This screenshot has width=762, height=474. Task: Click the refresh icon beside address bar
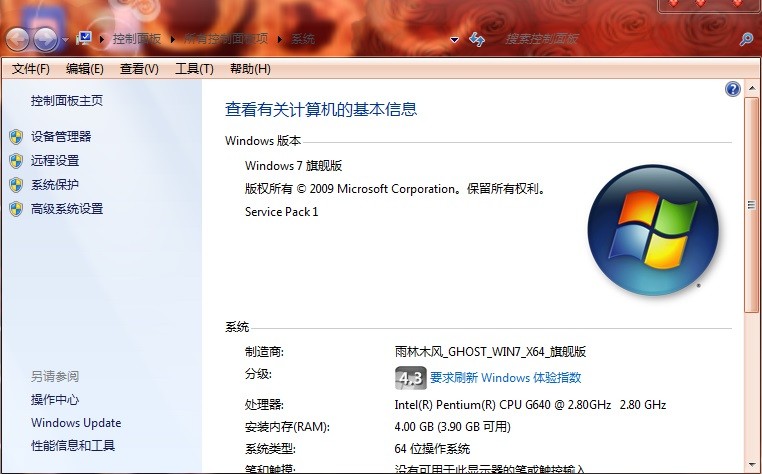(x=477, y=39)
